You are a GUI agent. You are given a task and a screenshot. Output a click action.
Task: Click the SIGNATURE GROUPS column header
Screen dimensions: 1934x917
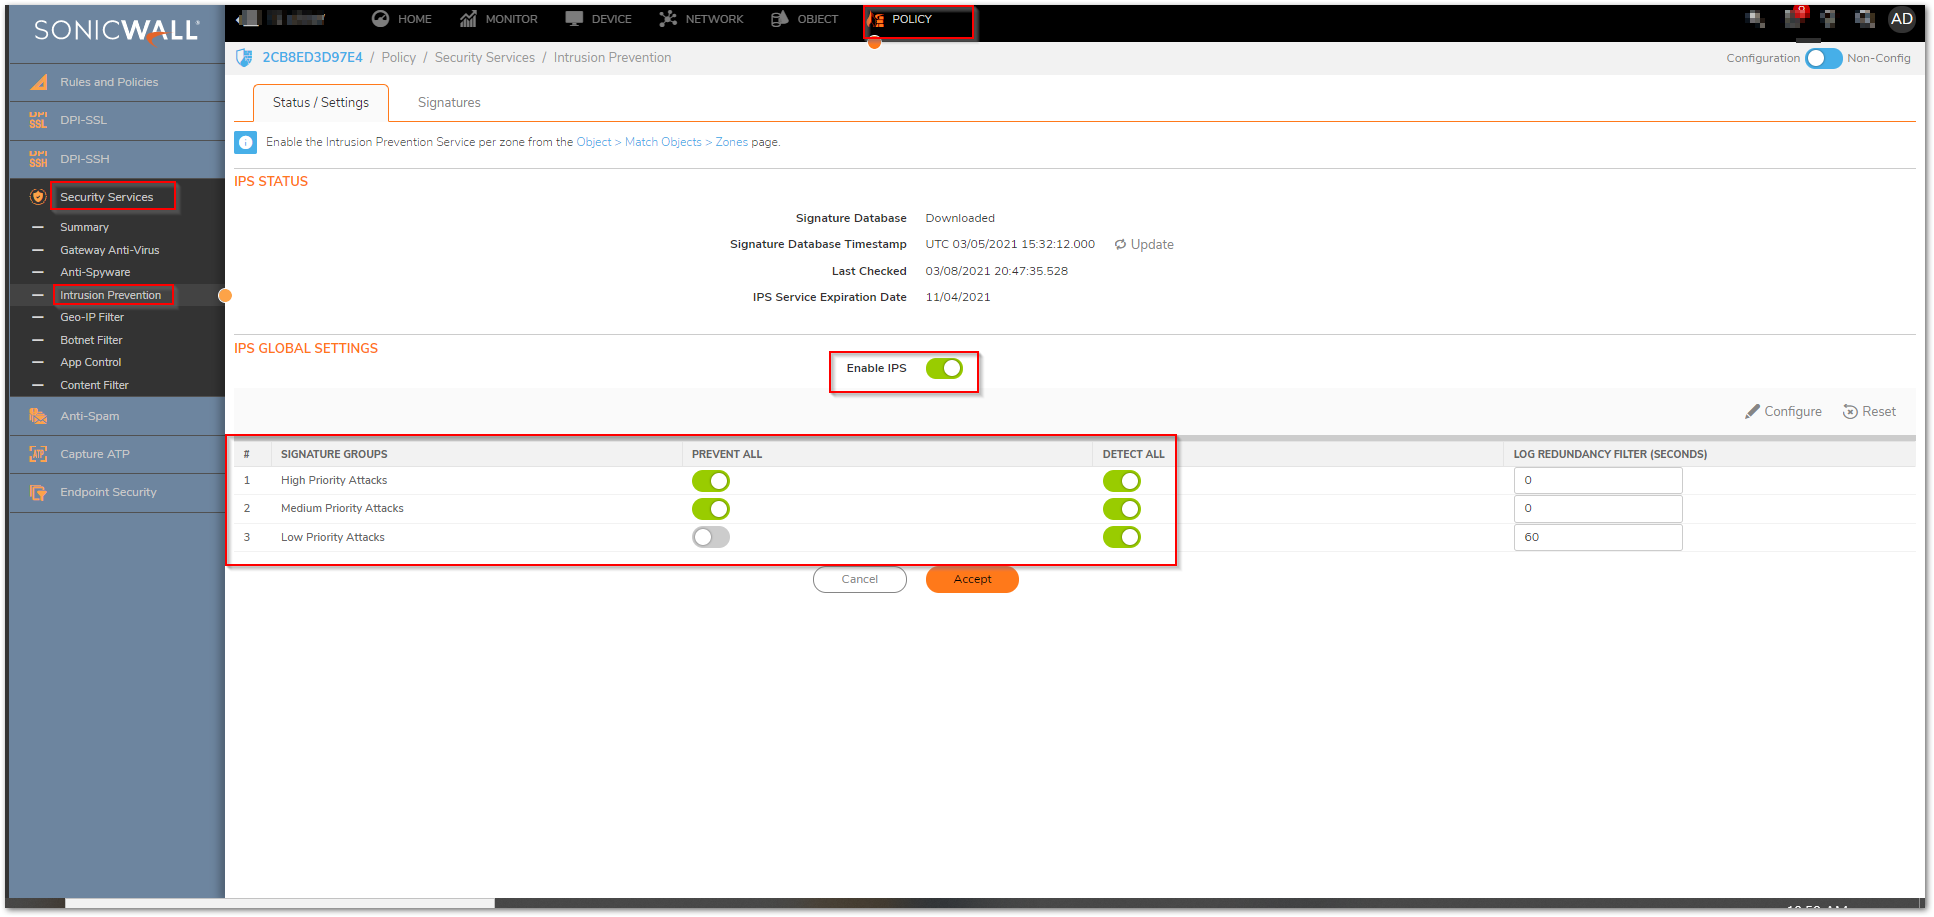pos(334,454)
